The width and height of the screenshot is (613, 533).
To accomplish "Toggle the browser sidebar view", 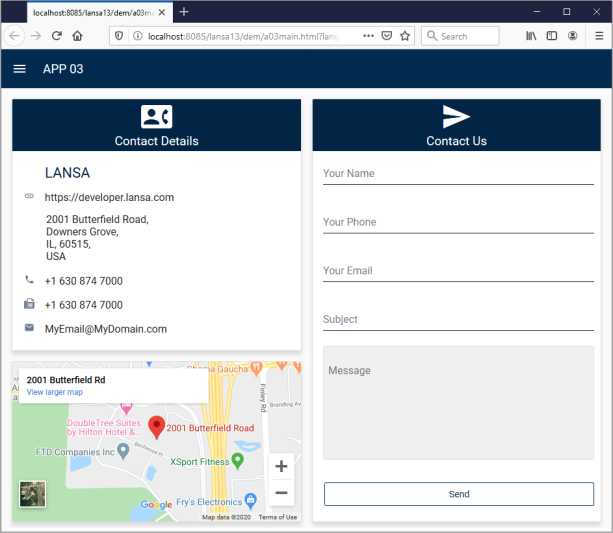I will pyautogui.click(x=552, y=36).
